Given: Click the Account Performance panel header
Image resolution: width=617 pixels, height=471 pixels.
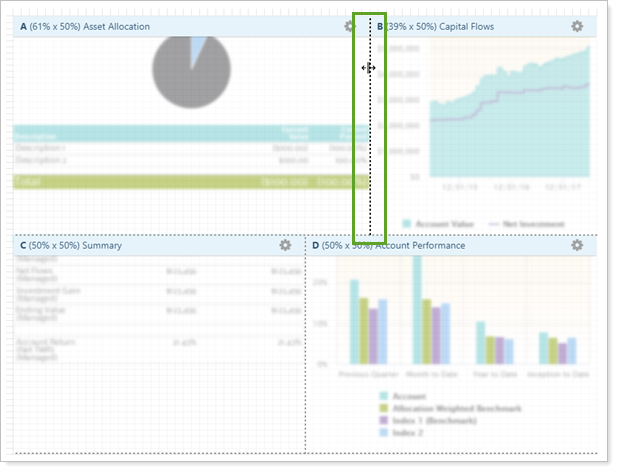Looking at the screenshot, I should (440, 245).
